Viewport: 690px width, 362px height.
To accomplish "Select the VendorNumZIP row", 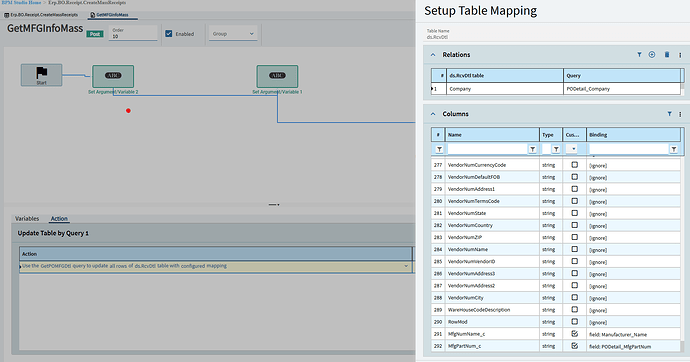I will tap(556, 237).
